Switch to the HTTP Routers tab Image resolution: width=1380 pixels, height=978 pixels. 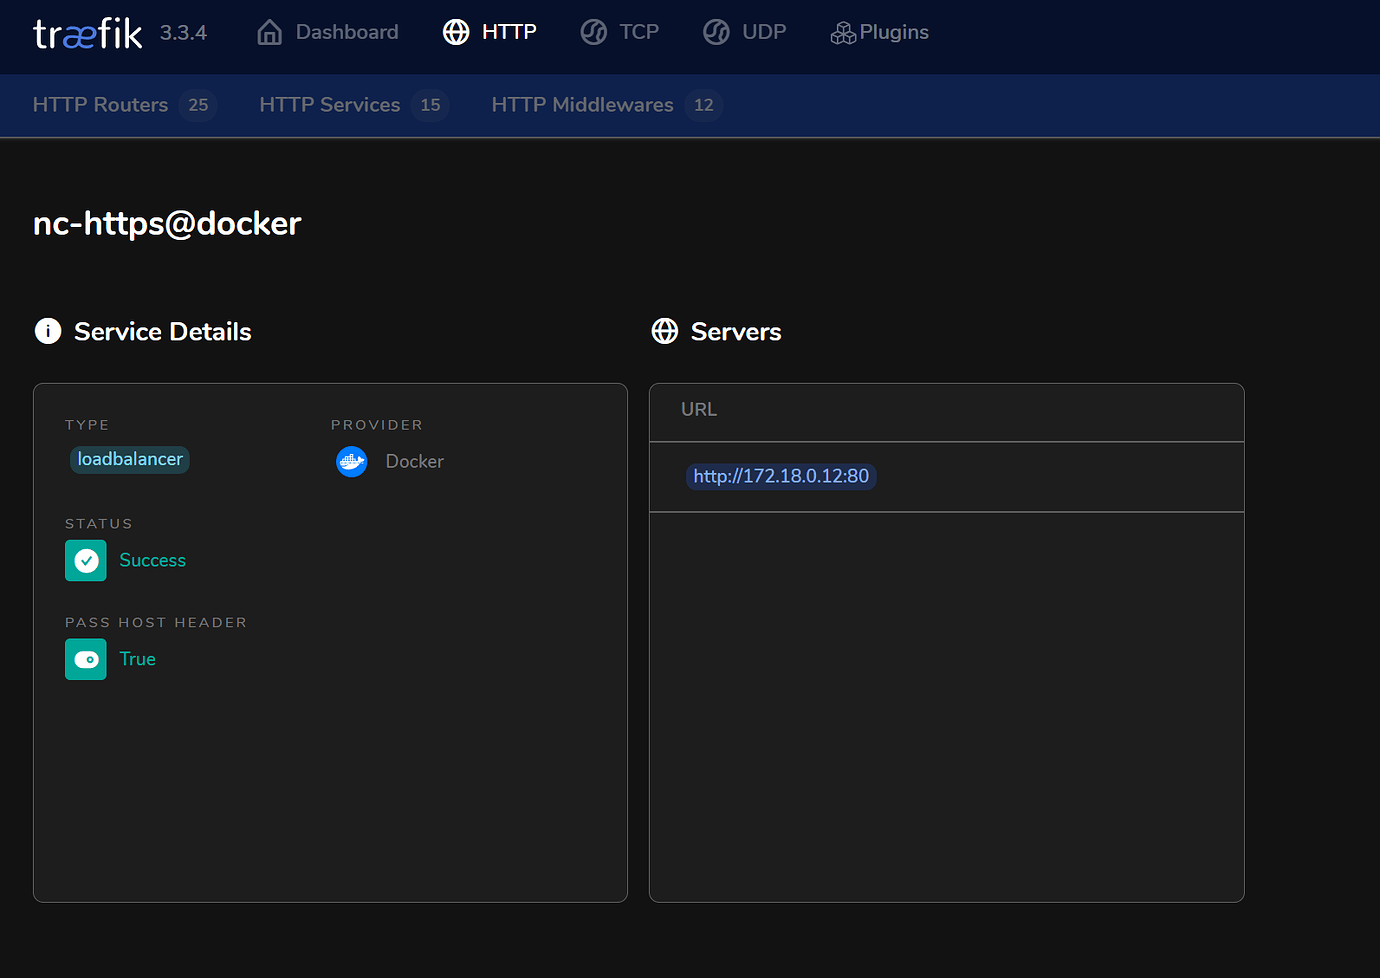click(99, 104)
